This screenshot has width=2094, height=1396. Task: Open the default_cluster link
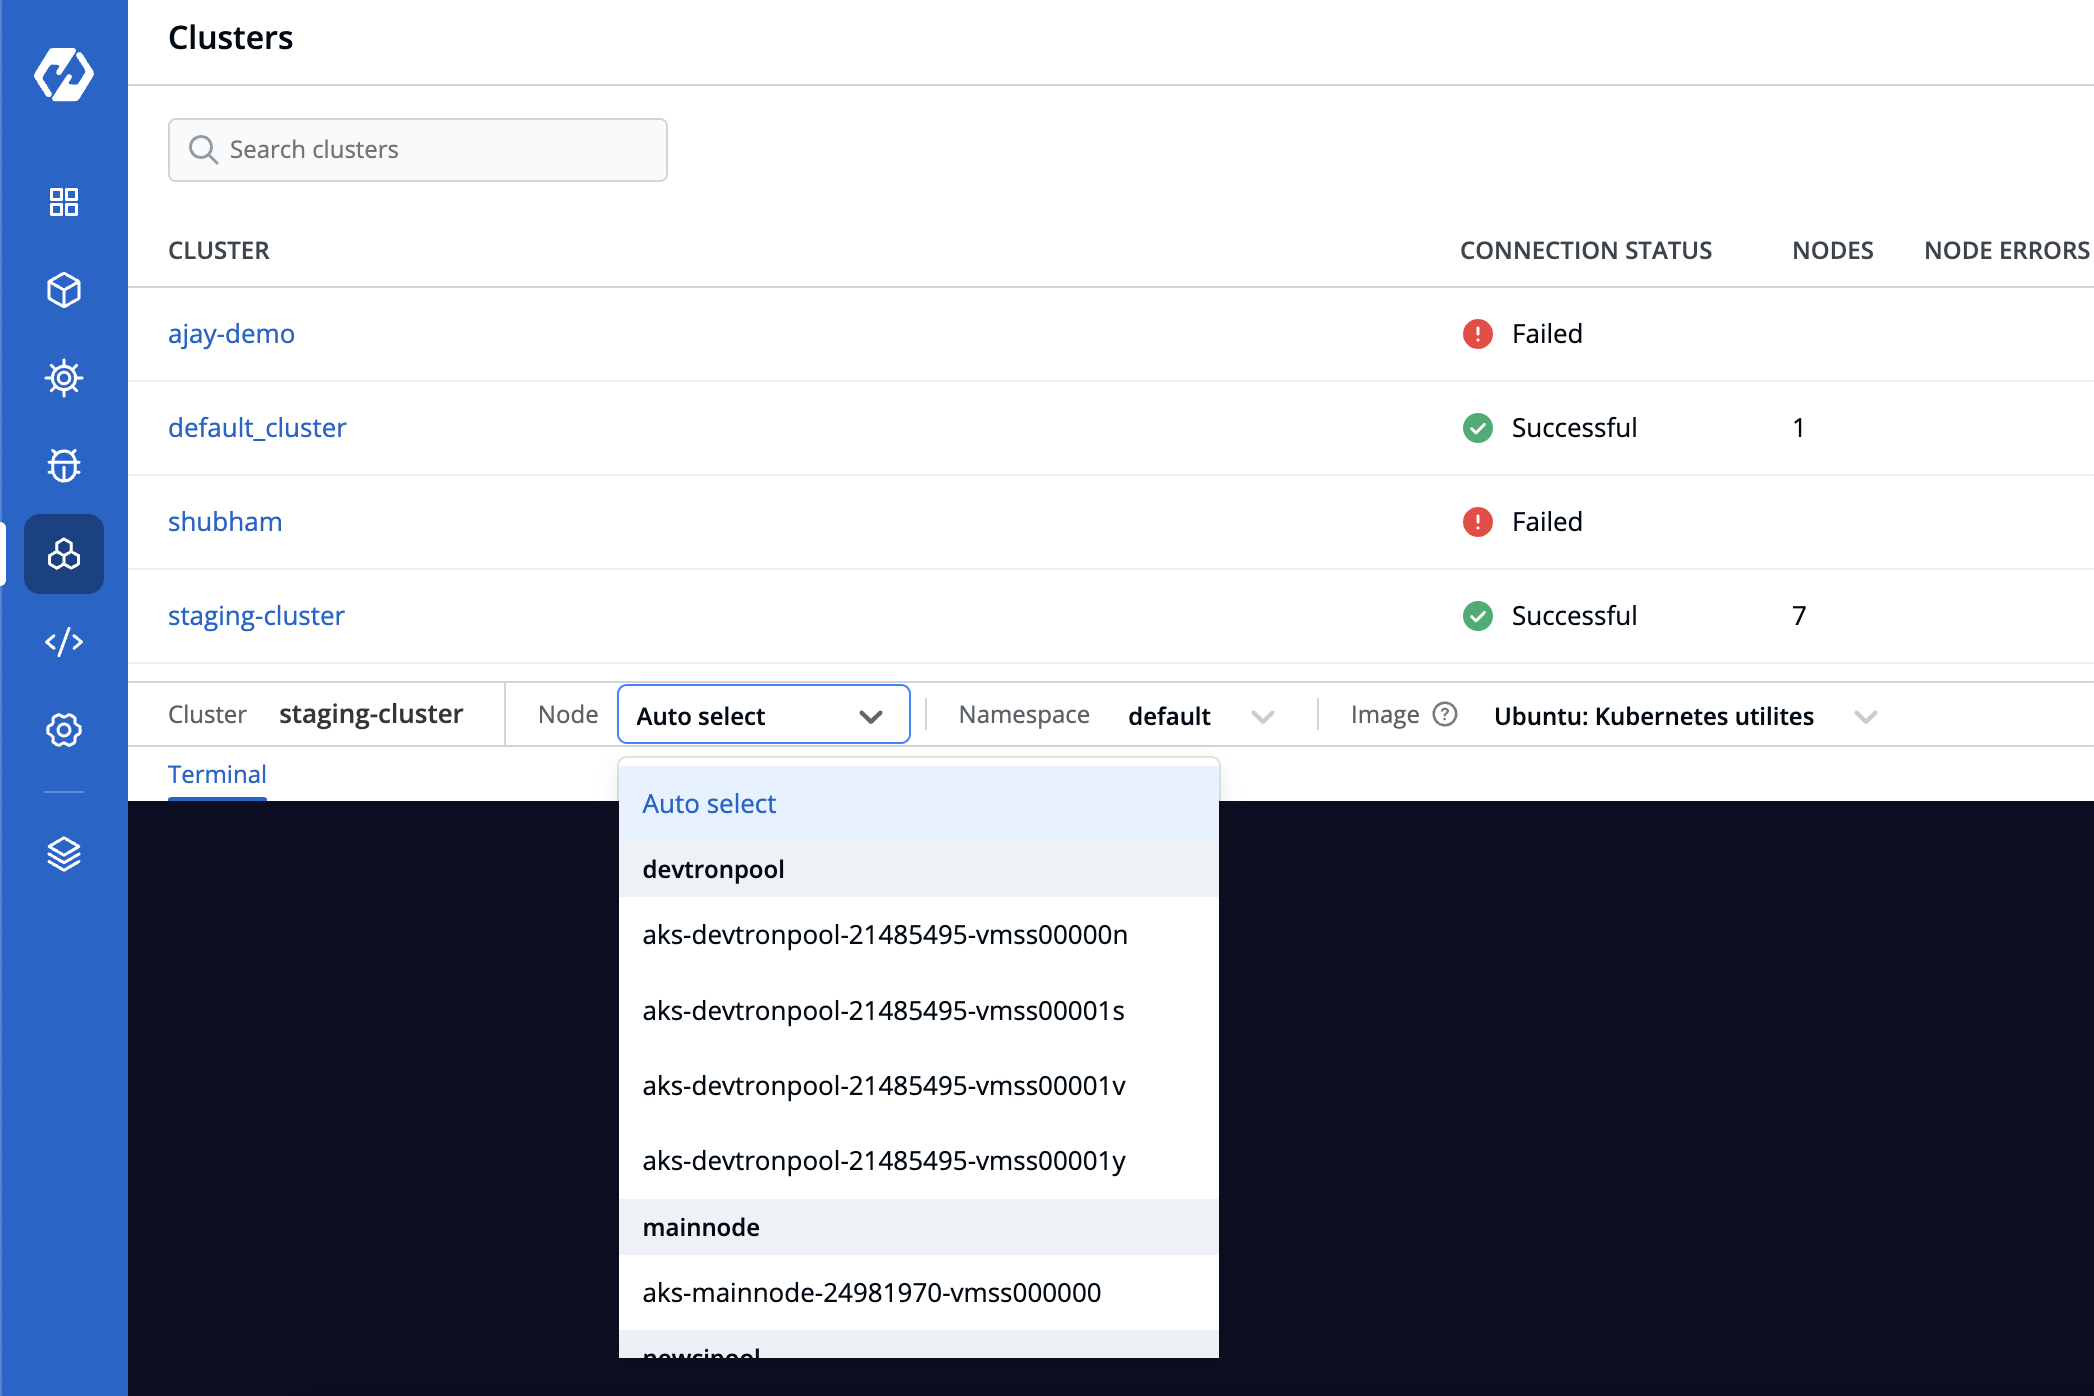pos(257,428)
